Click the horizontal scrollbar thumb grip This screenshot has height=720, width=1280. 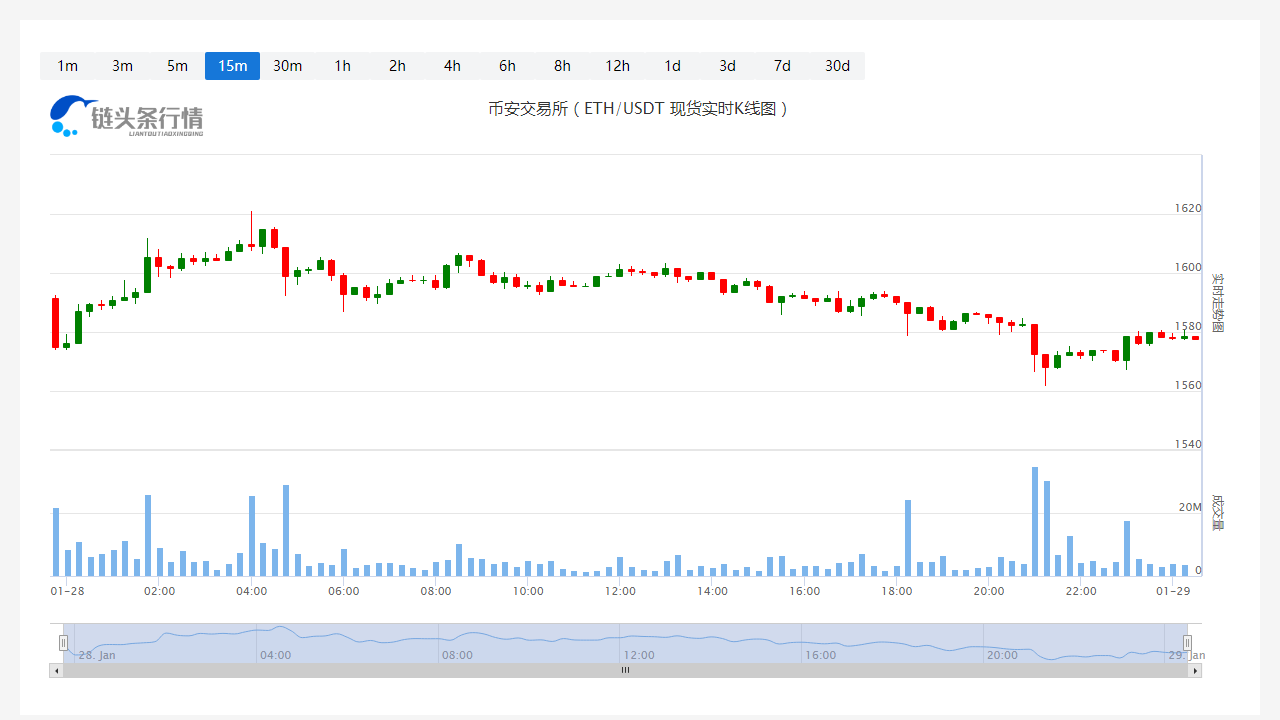point(625,671)
